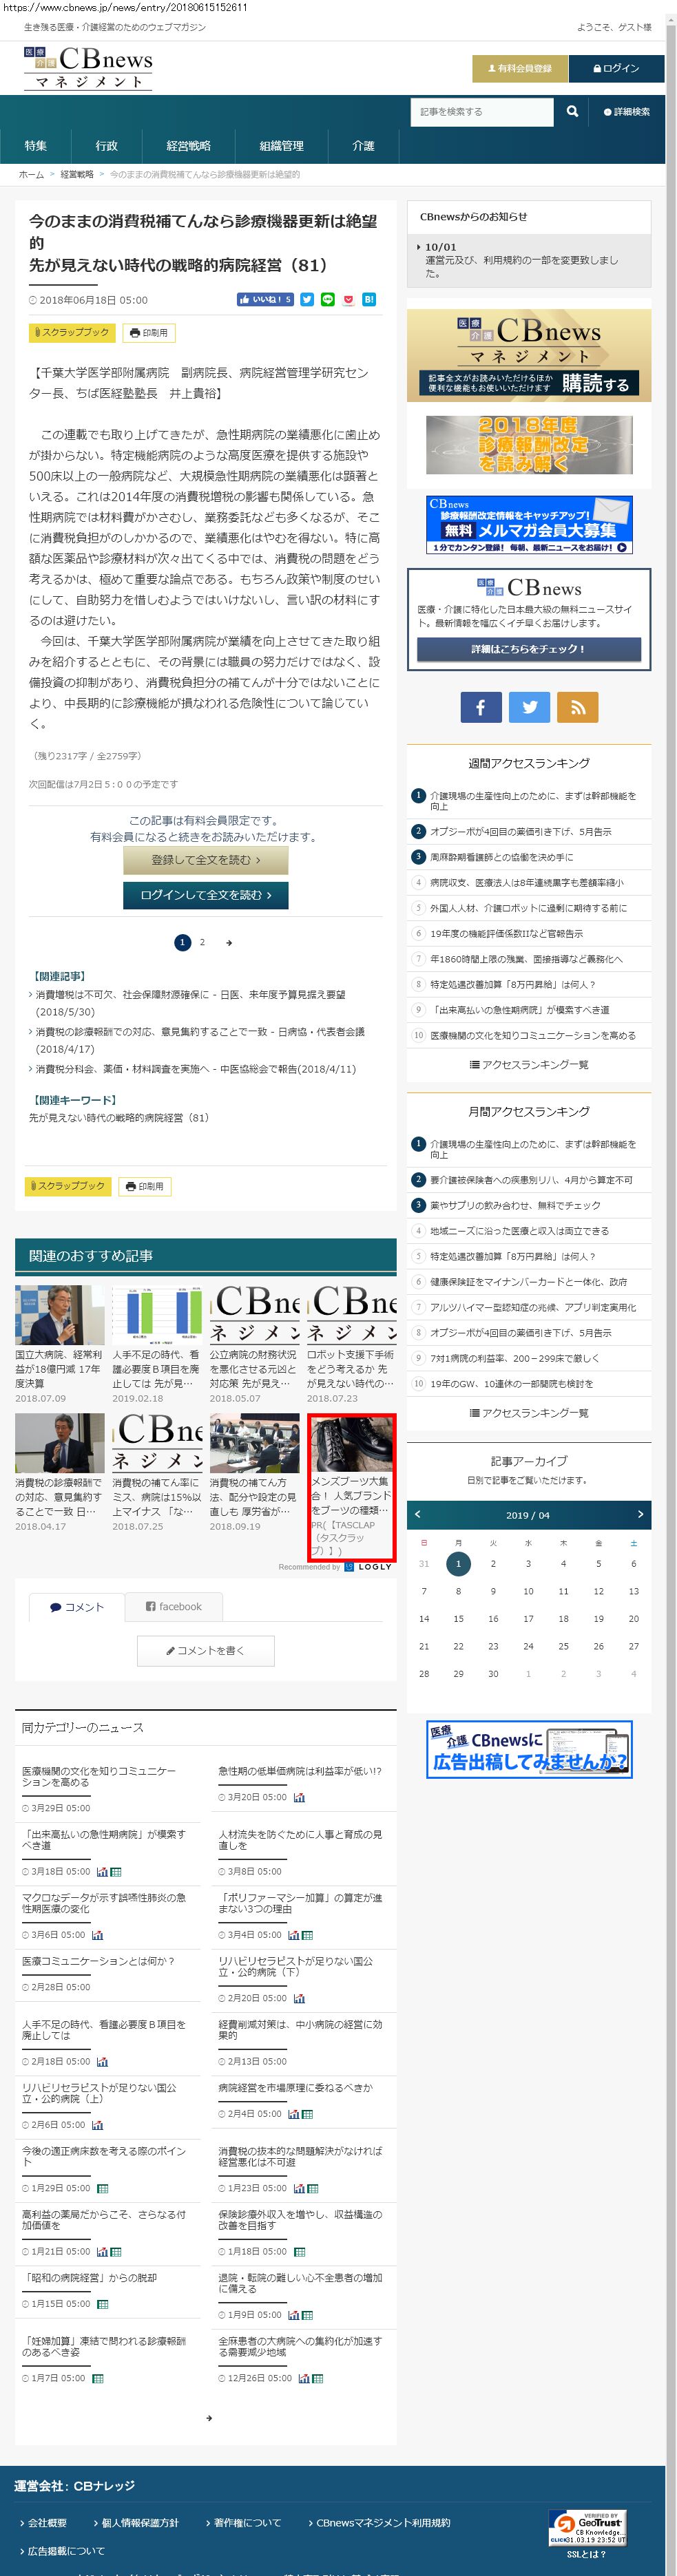Open the CBnews Facebook page icon
This screenshot has width=677, height=2576.
pyautogui.click(x=480, y=706)
